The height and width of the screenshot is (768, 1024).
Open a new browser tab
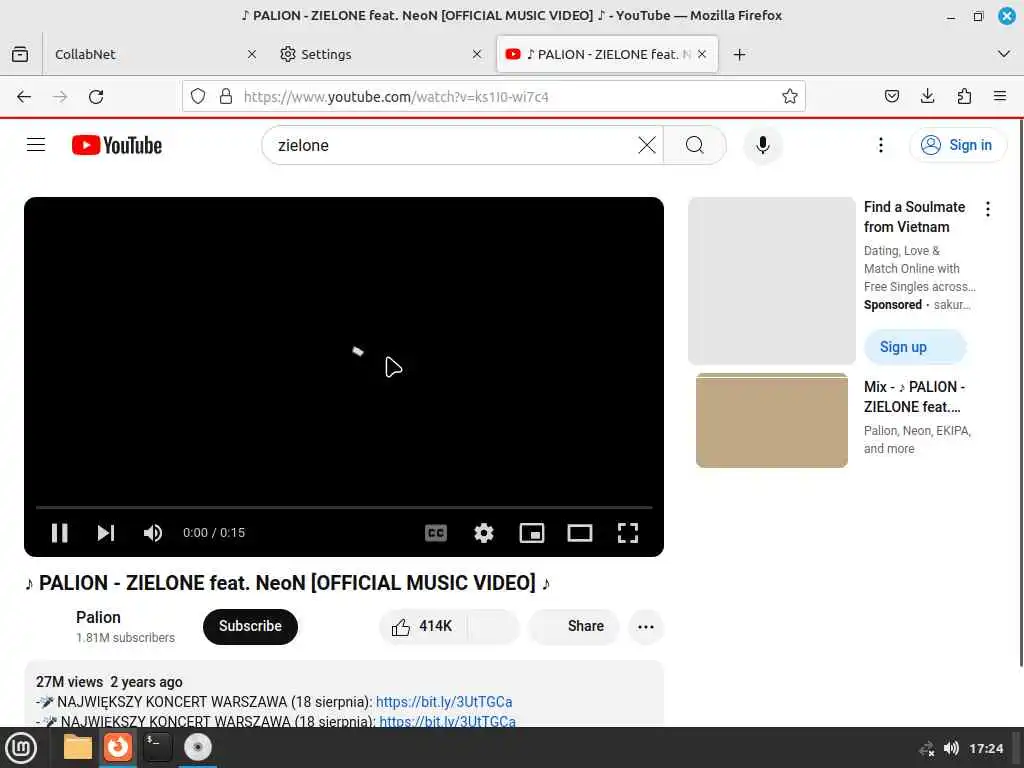click(739, 54)
